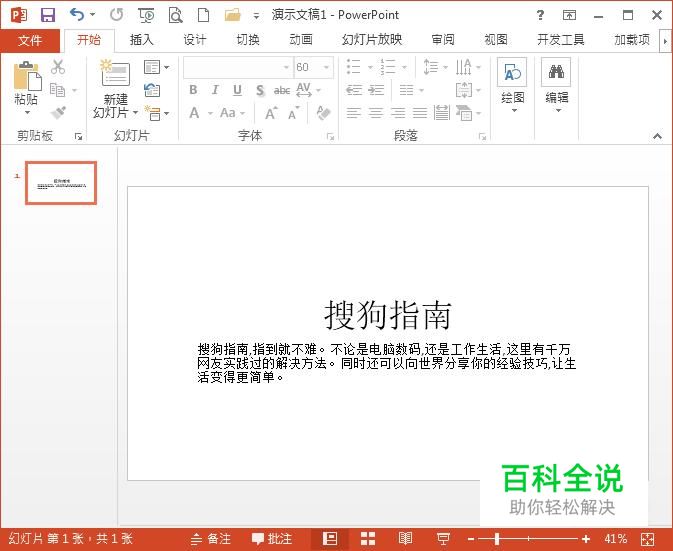Image resolution: width=673 pixels, height=551 pixels.
Task: Toggle numbered list
Action: [388, 67]
